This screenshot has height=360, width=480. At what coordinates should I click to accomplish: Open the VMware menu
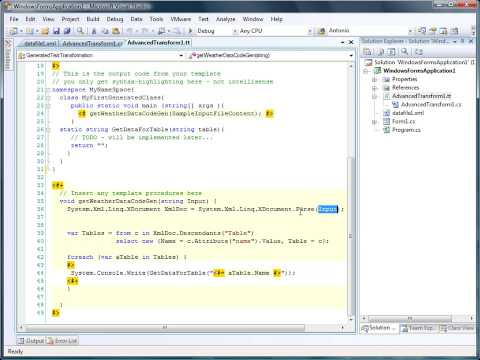[x=181, y=19]
